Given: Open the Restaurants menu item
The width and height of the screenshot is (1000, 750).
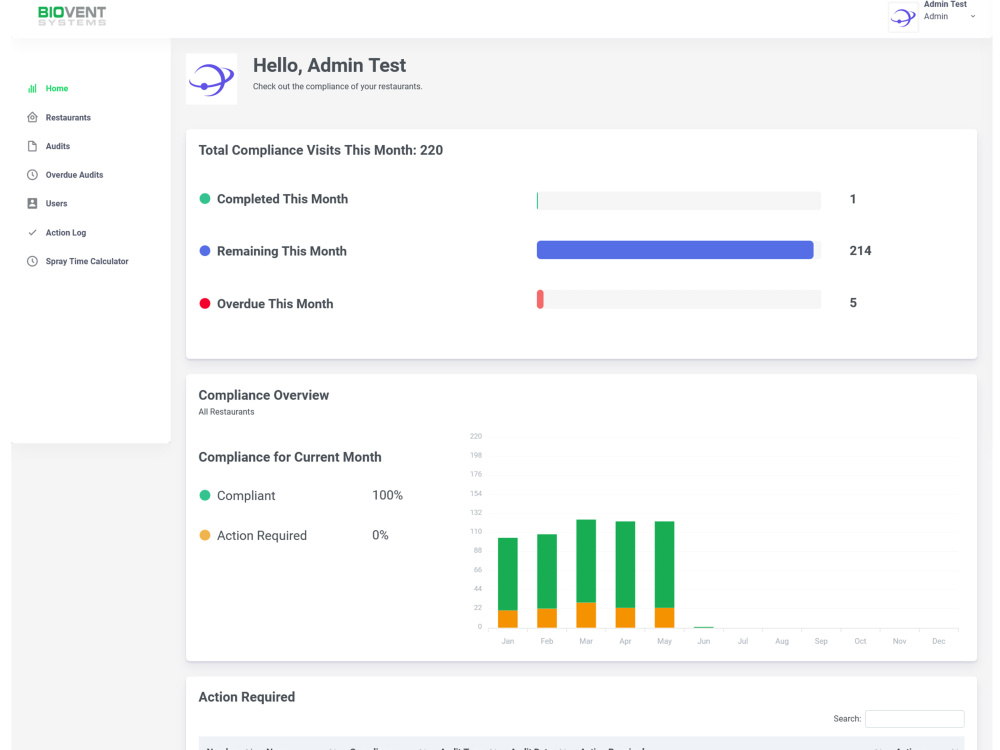Looking at the screenshot, I should coord(68,117).
